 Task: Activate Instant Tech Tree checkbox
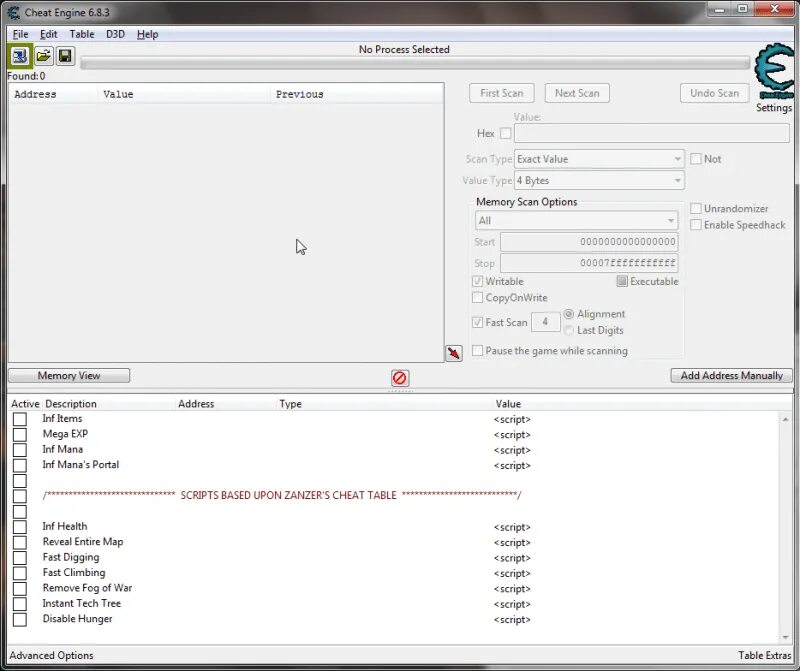pos(20,604)
